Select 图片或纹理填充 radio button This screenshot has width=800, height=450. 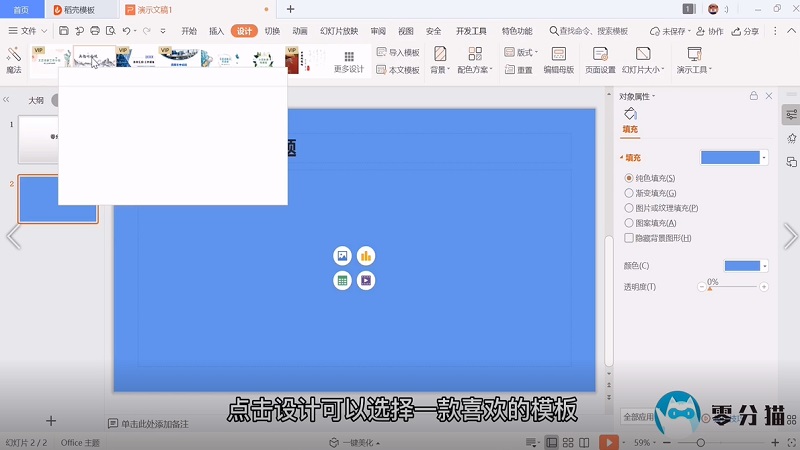click(x=629, y=208)
